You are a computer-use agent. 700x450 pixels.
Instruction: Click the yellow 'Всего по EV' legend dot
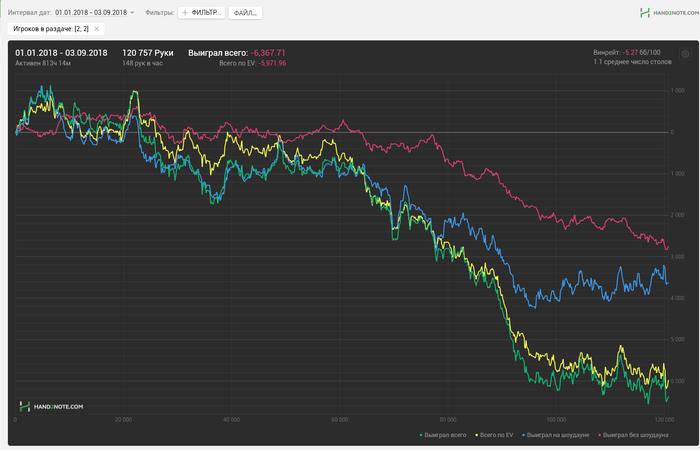pyautogui.click(x=477, y=435)
